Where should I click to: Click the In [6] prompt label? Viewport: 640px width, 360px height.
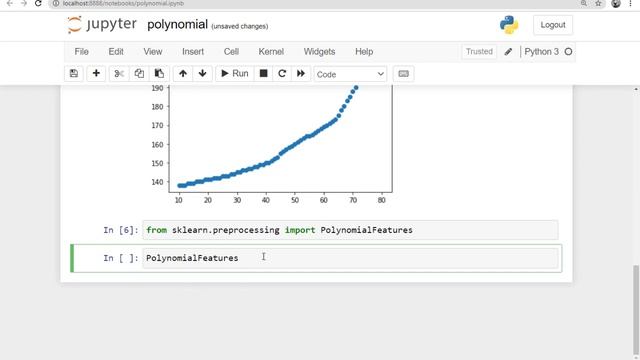(120, 230)
